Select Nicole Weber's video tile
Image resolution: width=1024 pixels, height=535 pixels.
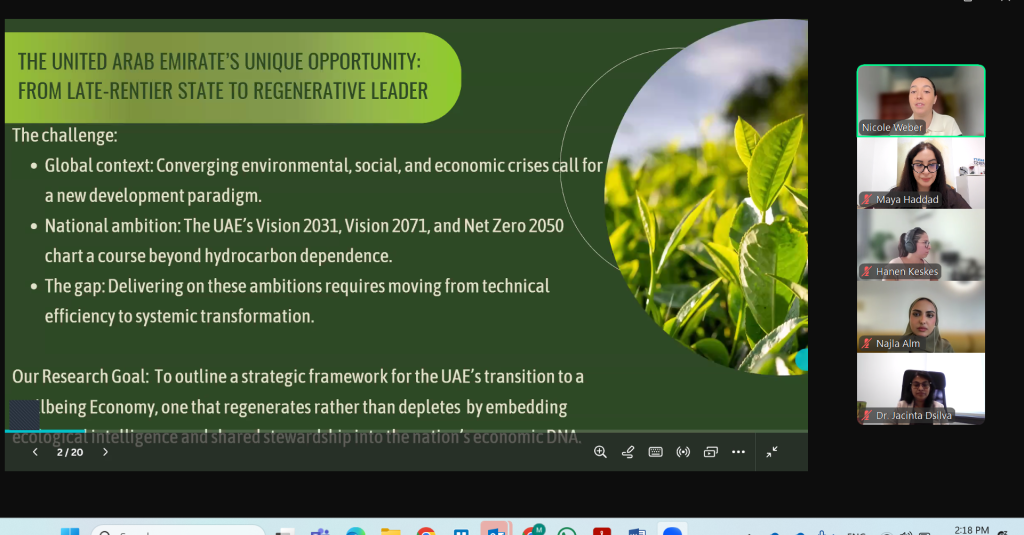[921, 101]
